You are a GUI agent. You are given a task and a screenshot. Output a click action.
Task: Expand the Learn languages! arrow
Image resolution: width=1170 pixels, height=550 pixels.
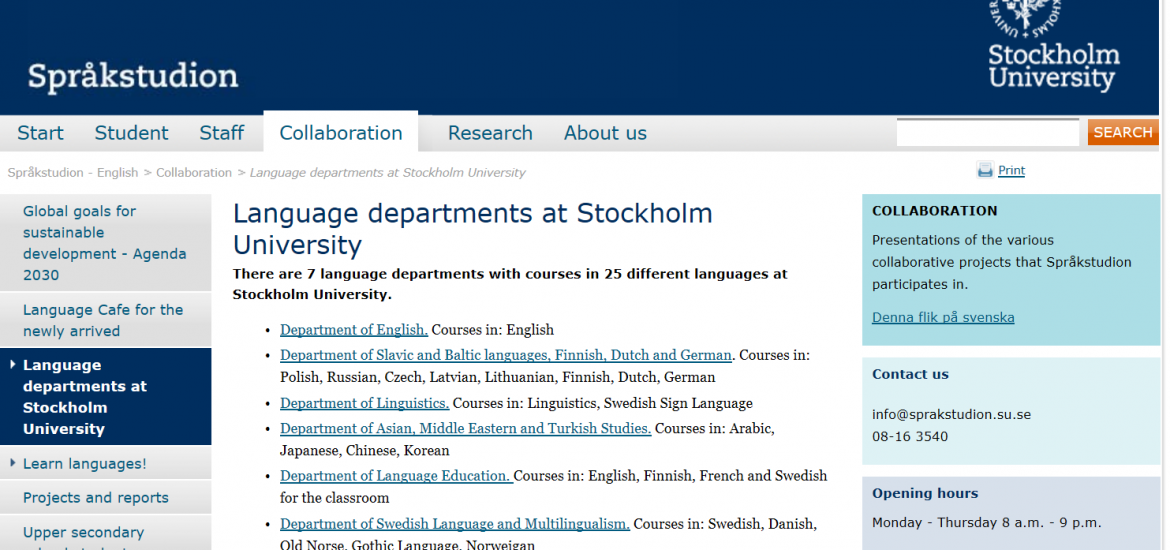coord(13,463)
